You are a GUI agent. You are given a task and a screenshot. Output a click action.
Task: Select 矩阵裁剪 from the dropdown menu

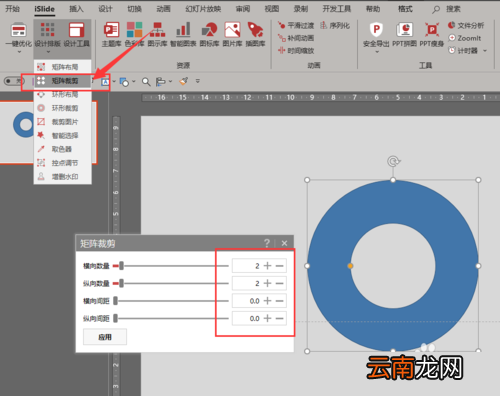(63, 81)
